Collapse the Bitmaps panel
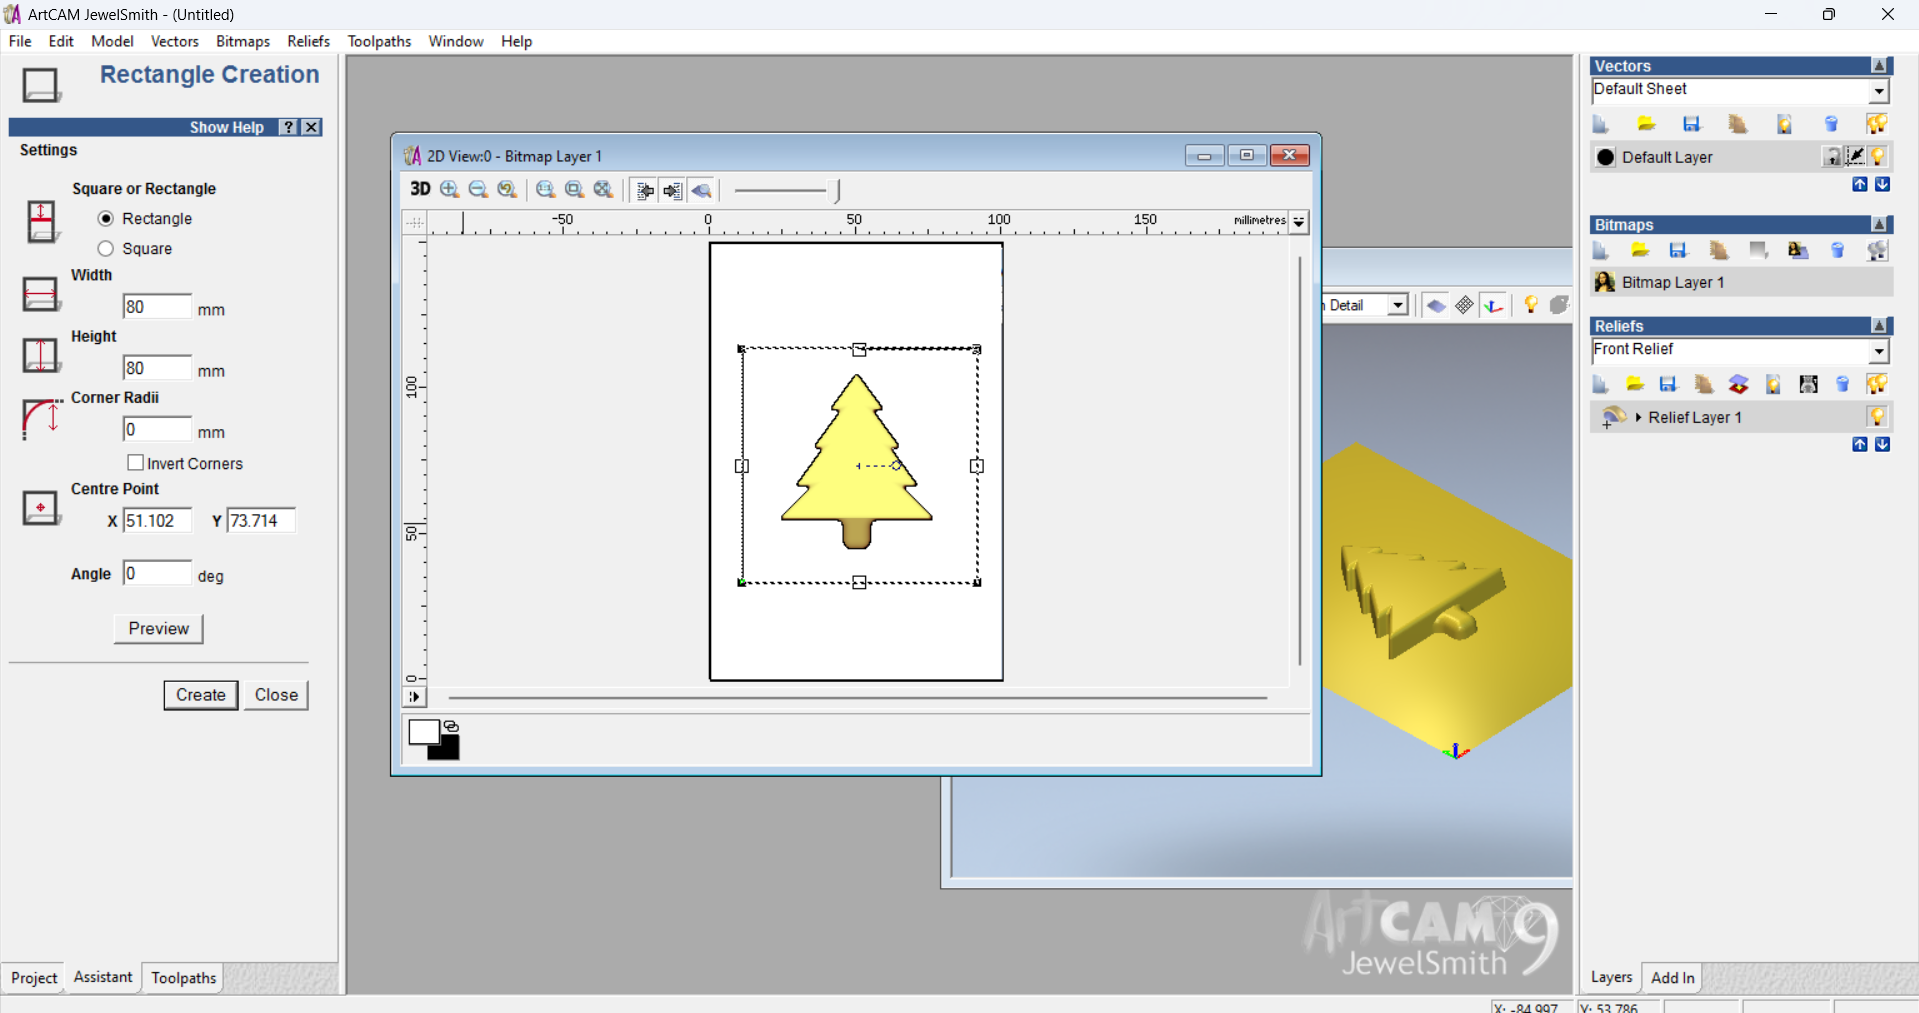Screen dimensions: 1919x1013 [1880, 225]
